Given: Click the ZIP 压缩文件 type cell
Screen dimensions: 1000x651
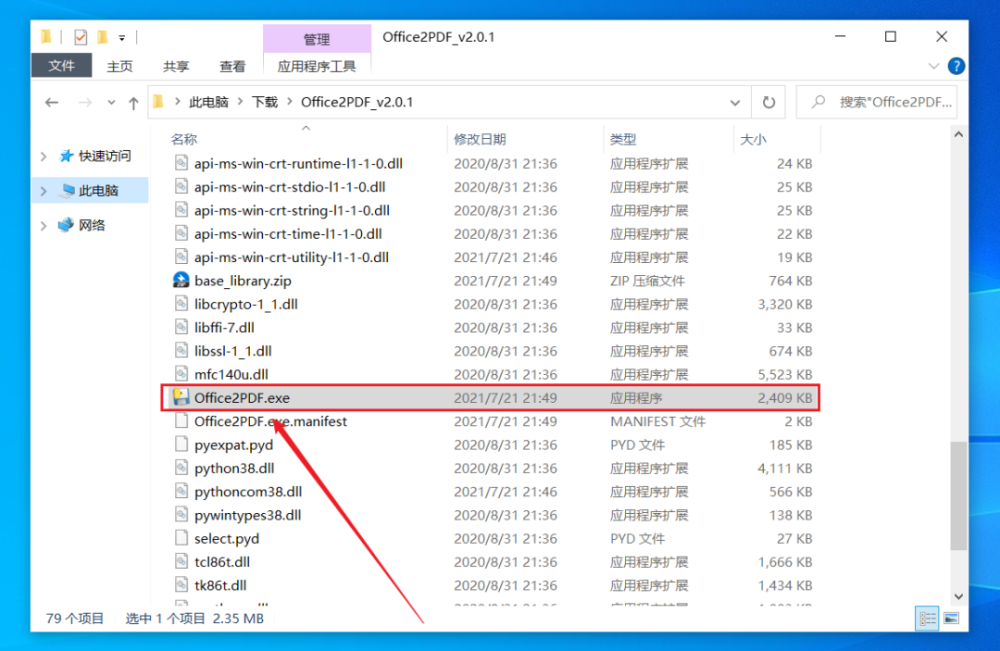Looking at the screenshot, I should pyautogui.click(x=647, y=281).
